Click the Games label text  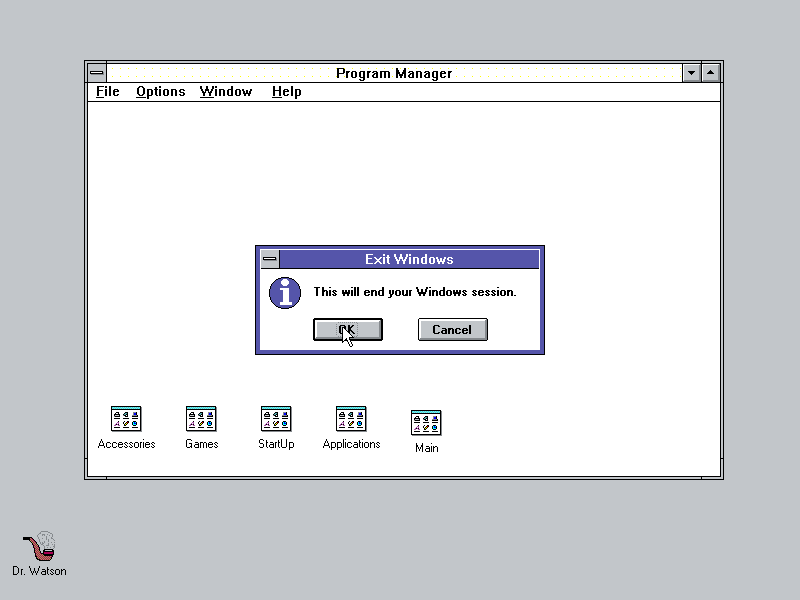[202, 444]
